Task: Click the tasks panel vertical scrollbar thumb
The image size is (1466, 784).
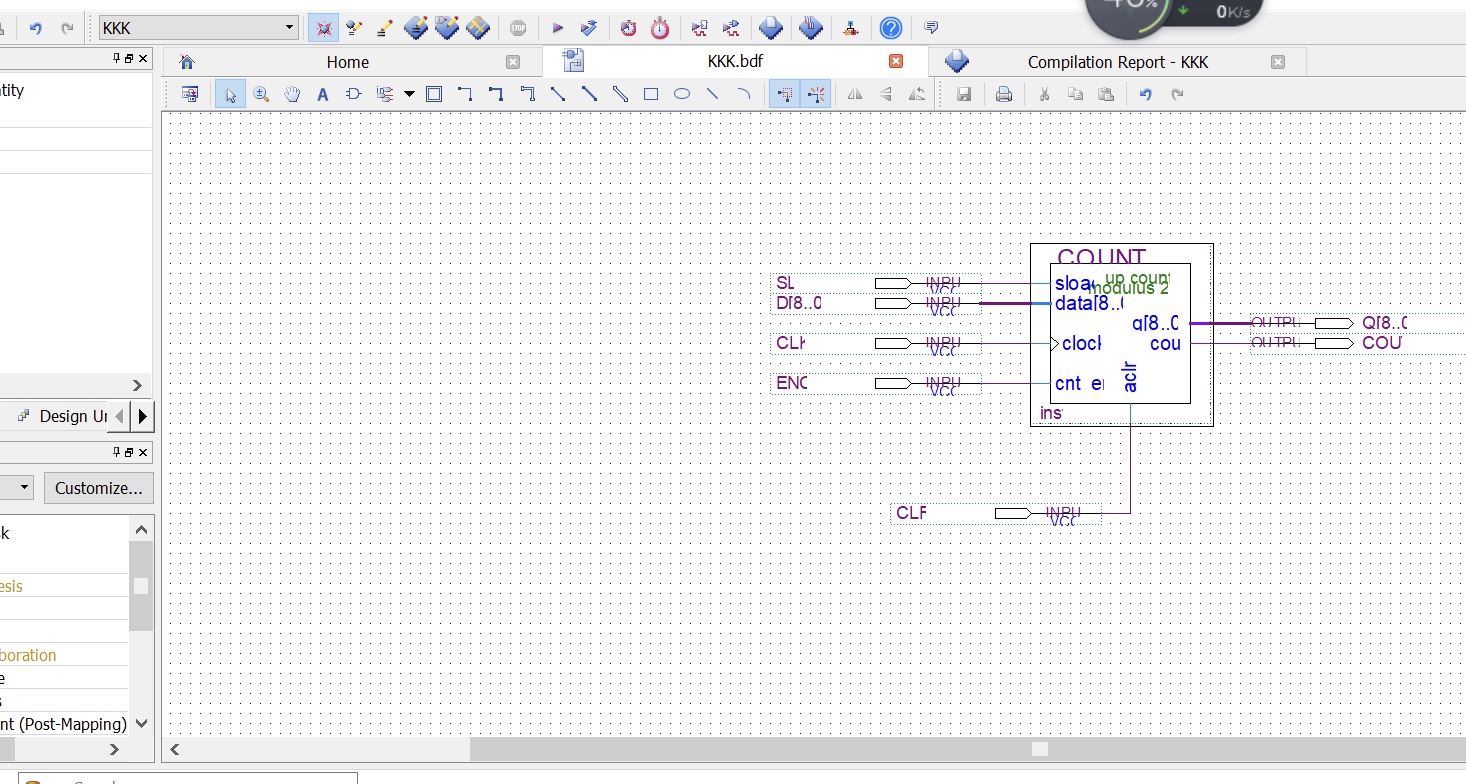Action: pos(141,586)
